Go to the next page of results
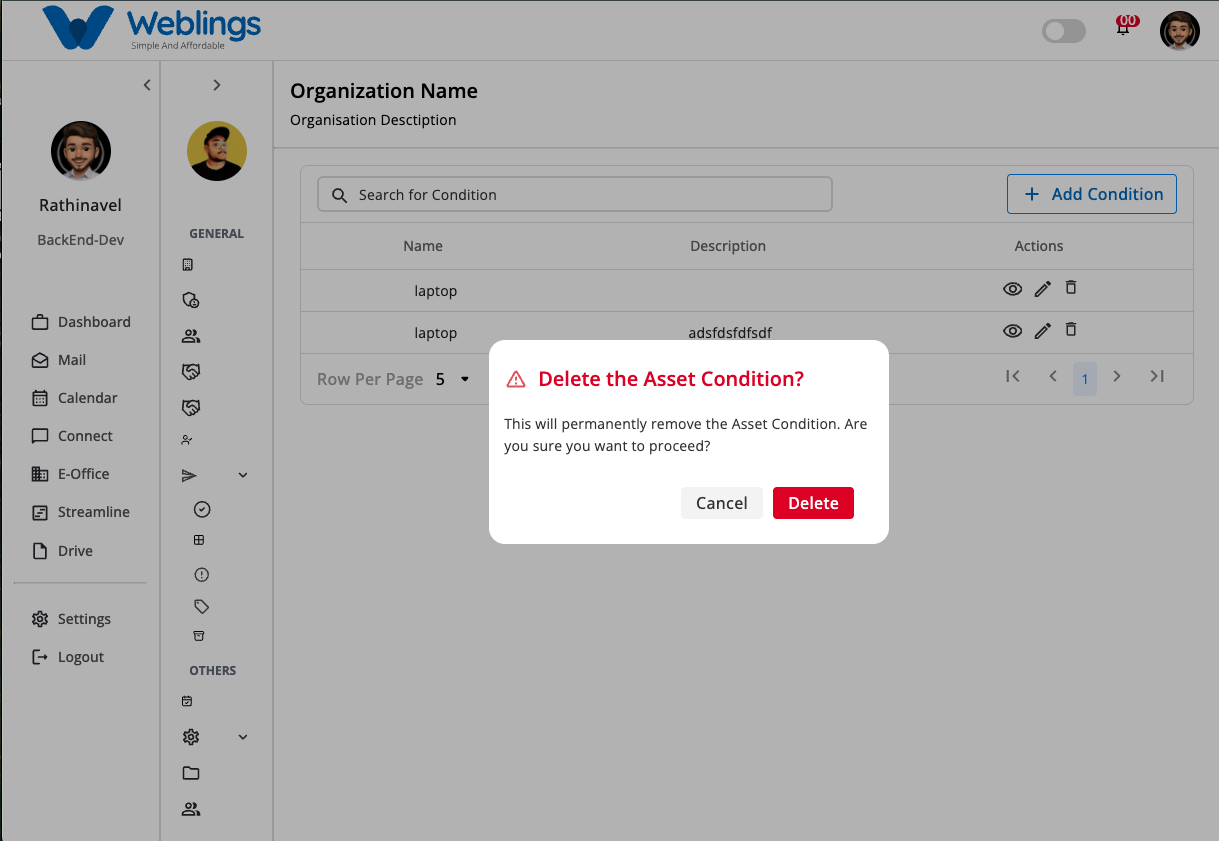The height and width of the screenshot is (841, 1219). 1117,376
